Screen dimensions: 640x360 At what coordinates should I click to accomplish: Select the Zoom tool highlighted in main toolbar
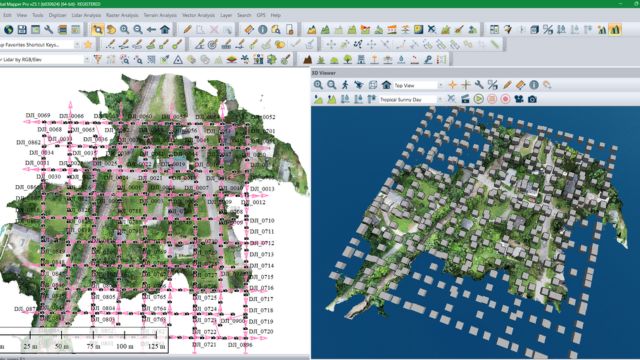click(97, 29)
